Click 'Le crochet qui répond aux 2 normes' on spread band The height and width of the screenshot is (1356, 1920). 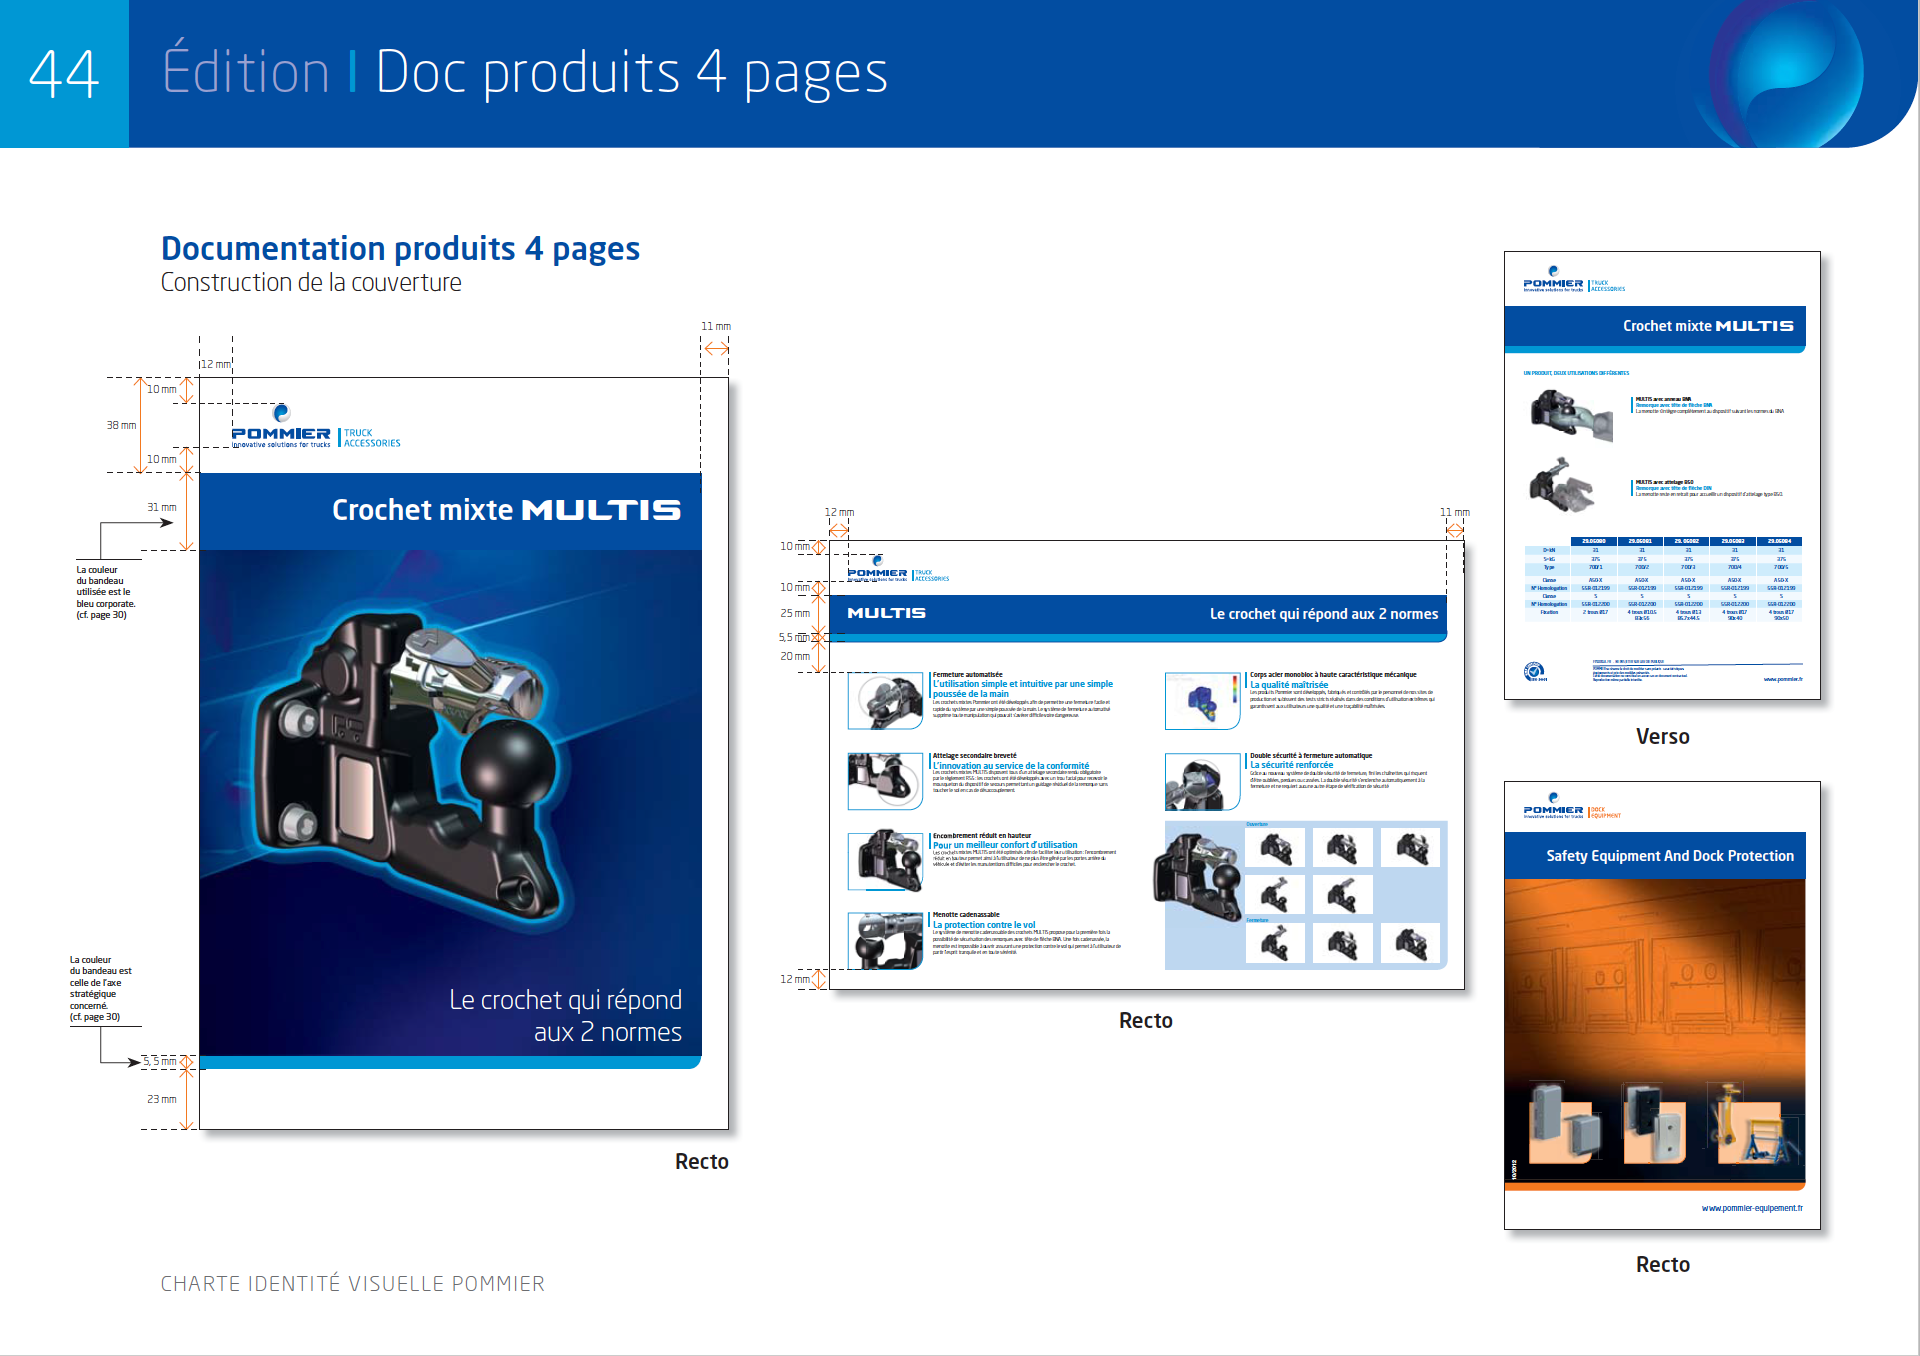1324,614
